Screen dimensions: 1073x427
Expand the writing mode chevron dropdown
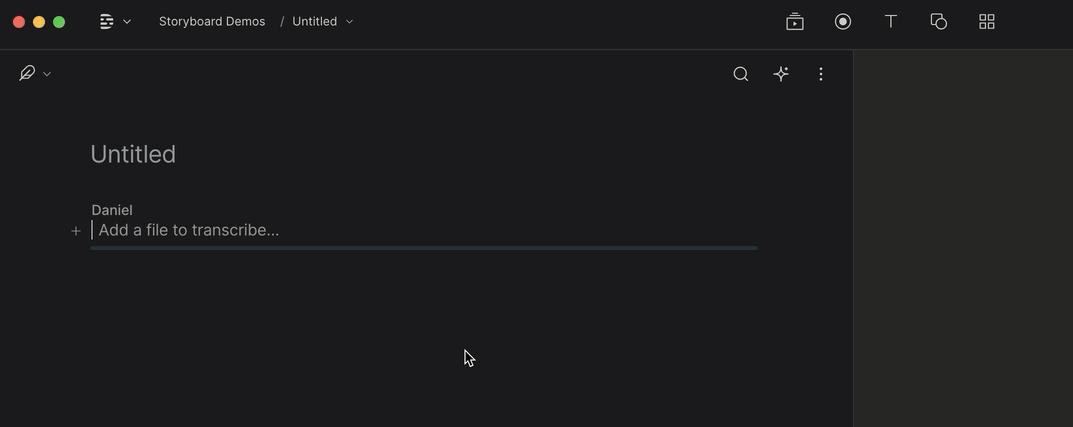pos(47,74)
